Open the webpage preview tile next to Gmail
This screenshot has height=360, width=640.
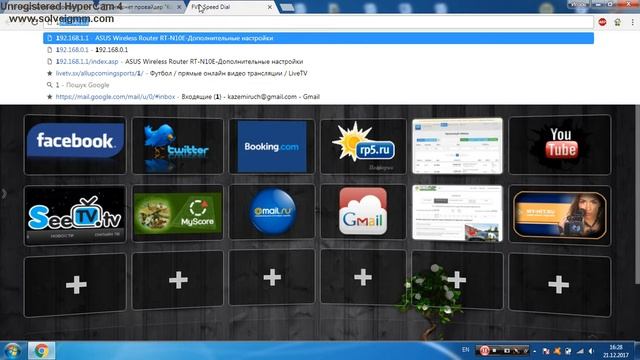tap(457, 213)
